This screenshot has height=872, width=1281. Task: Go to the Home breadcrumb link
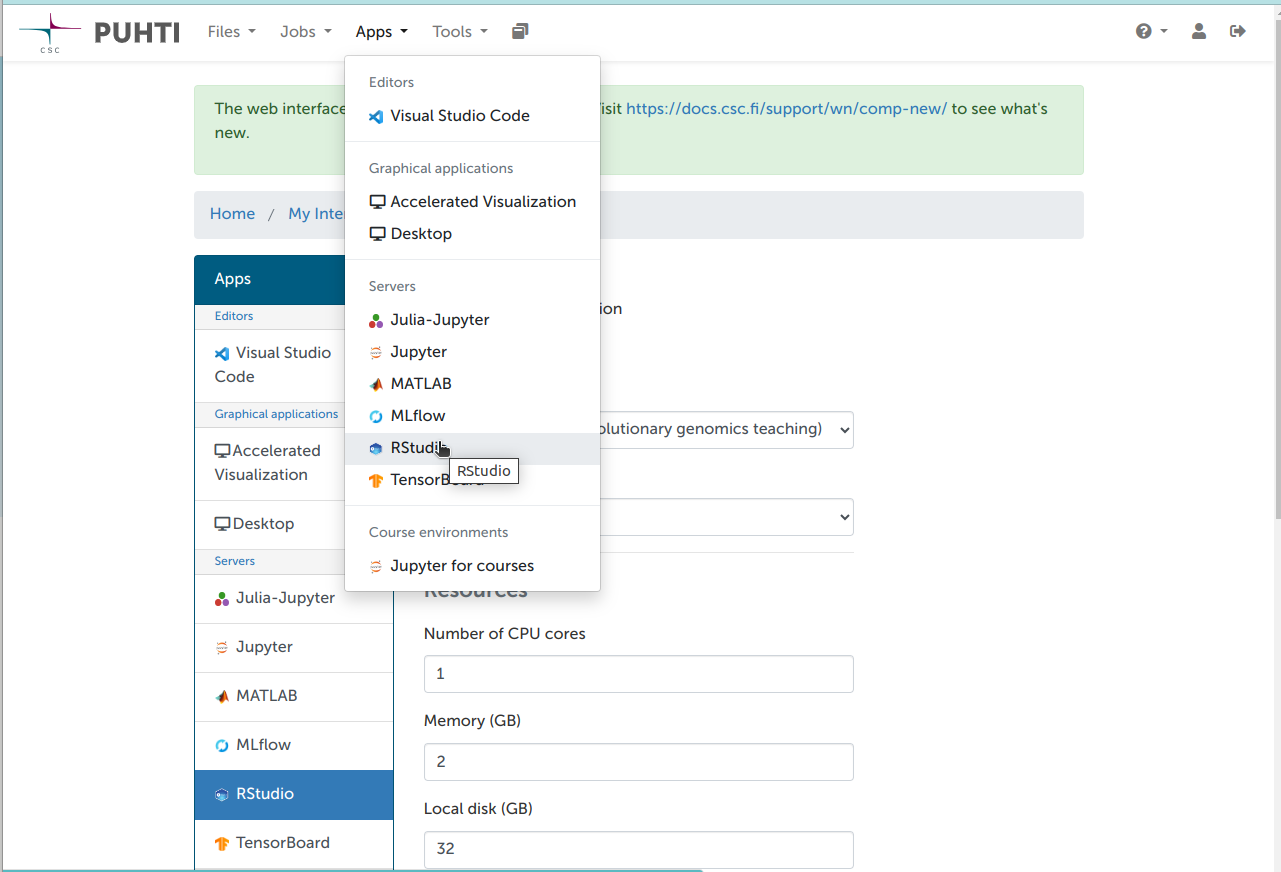coord(232,214)
